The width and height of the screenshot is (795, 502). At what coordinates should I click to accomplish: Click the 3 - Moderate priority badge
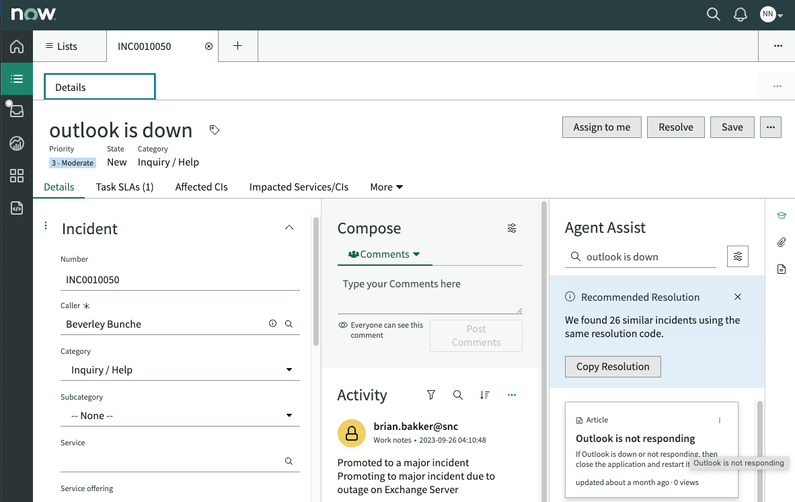coord(72,163)
